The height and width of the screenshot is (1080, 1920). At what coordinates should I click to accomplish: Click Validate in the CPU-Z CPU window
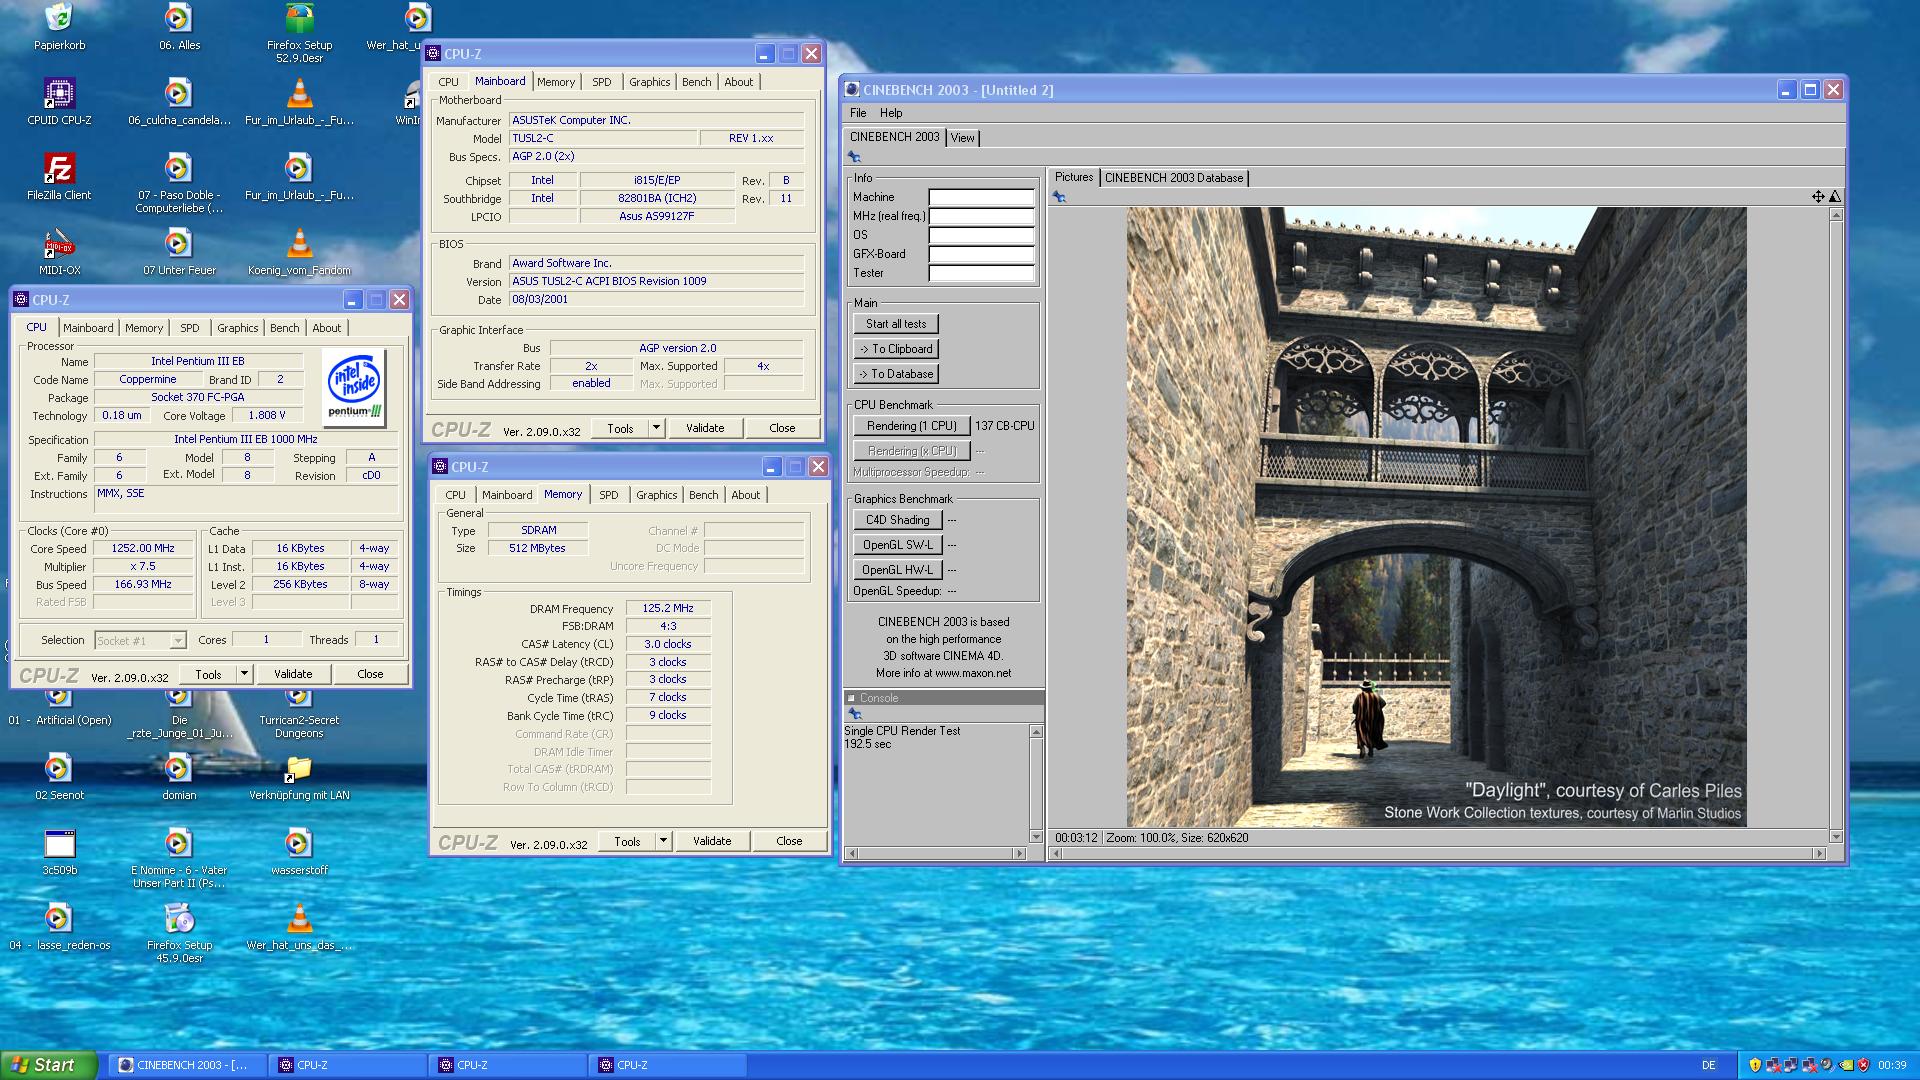(x=293, y=674)
